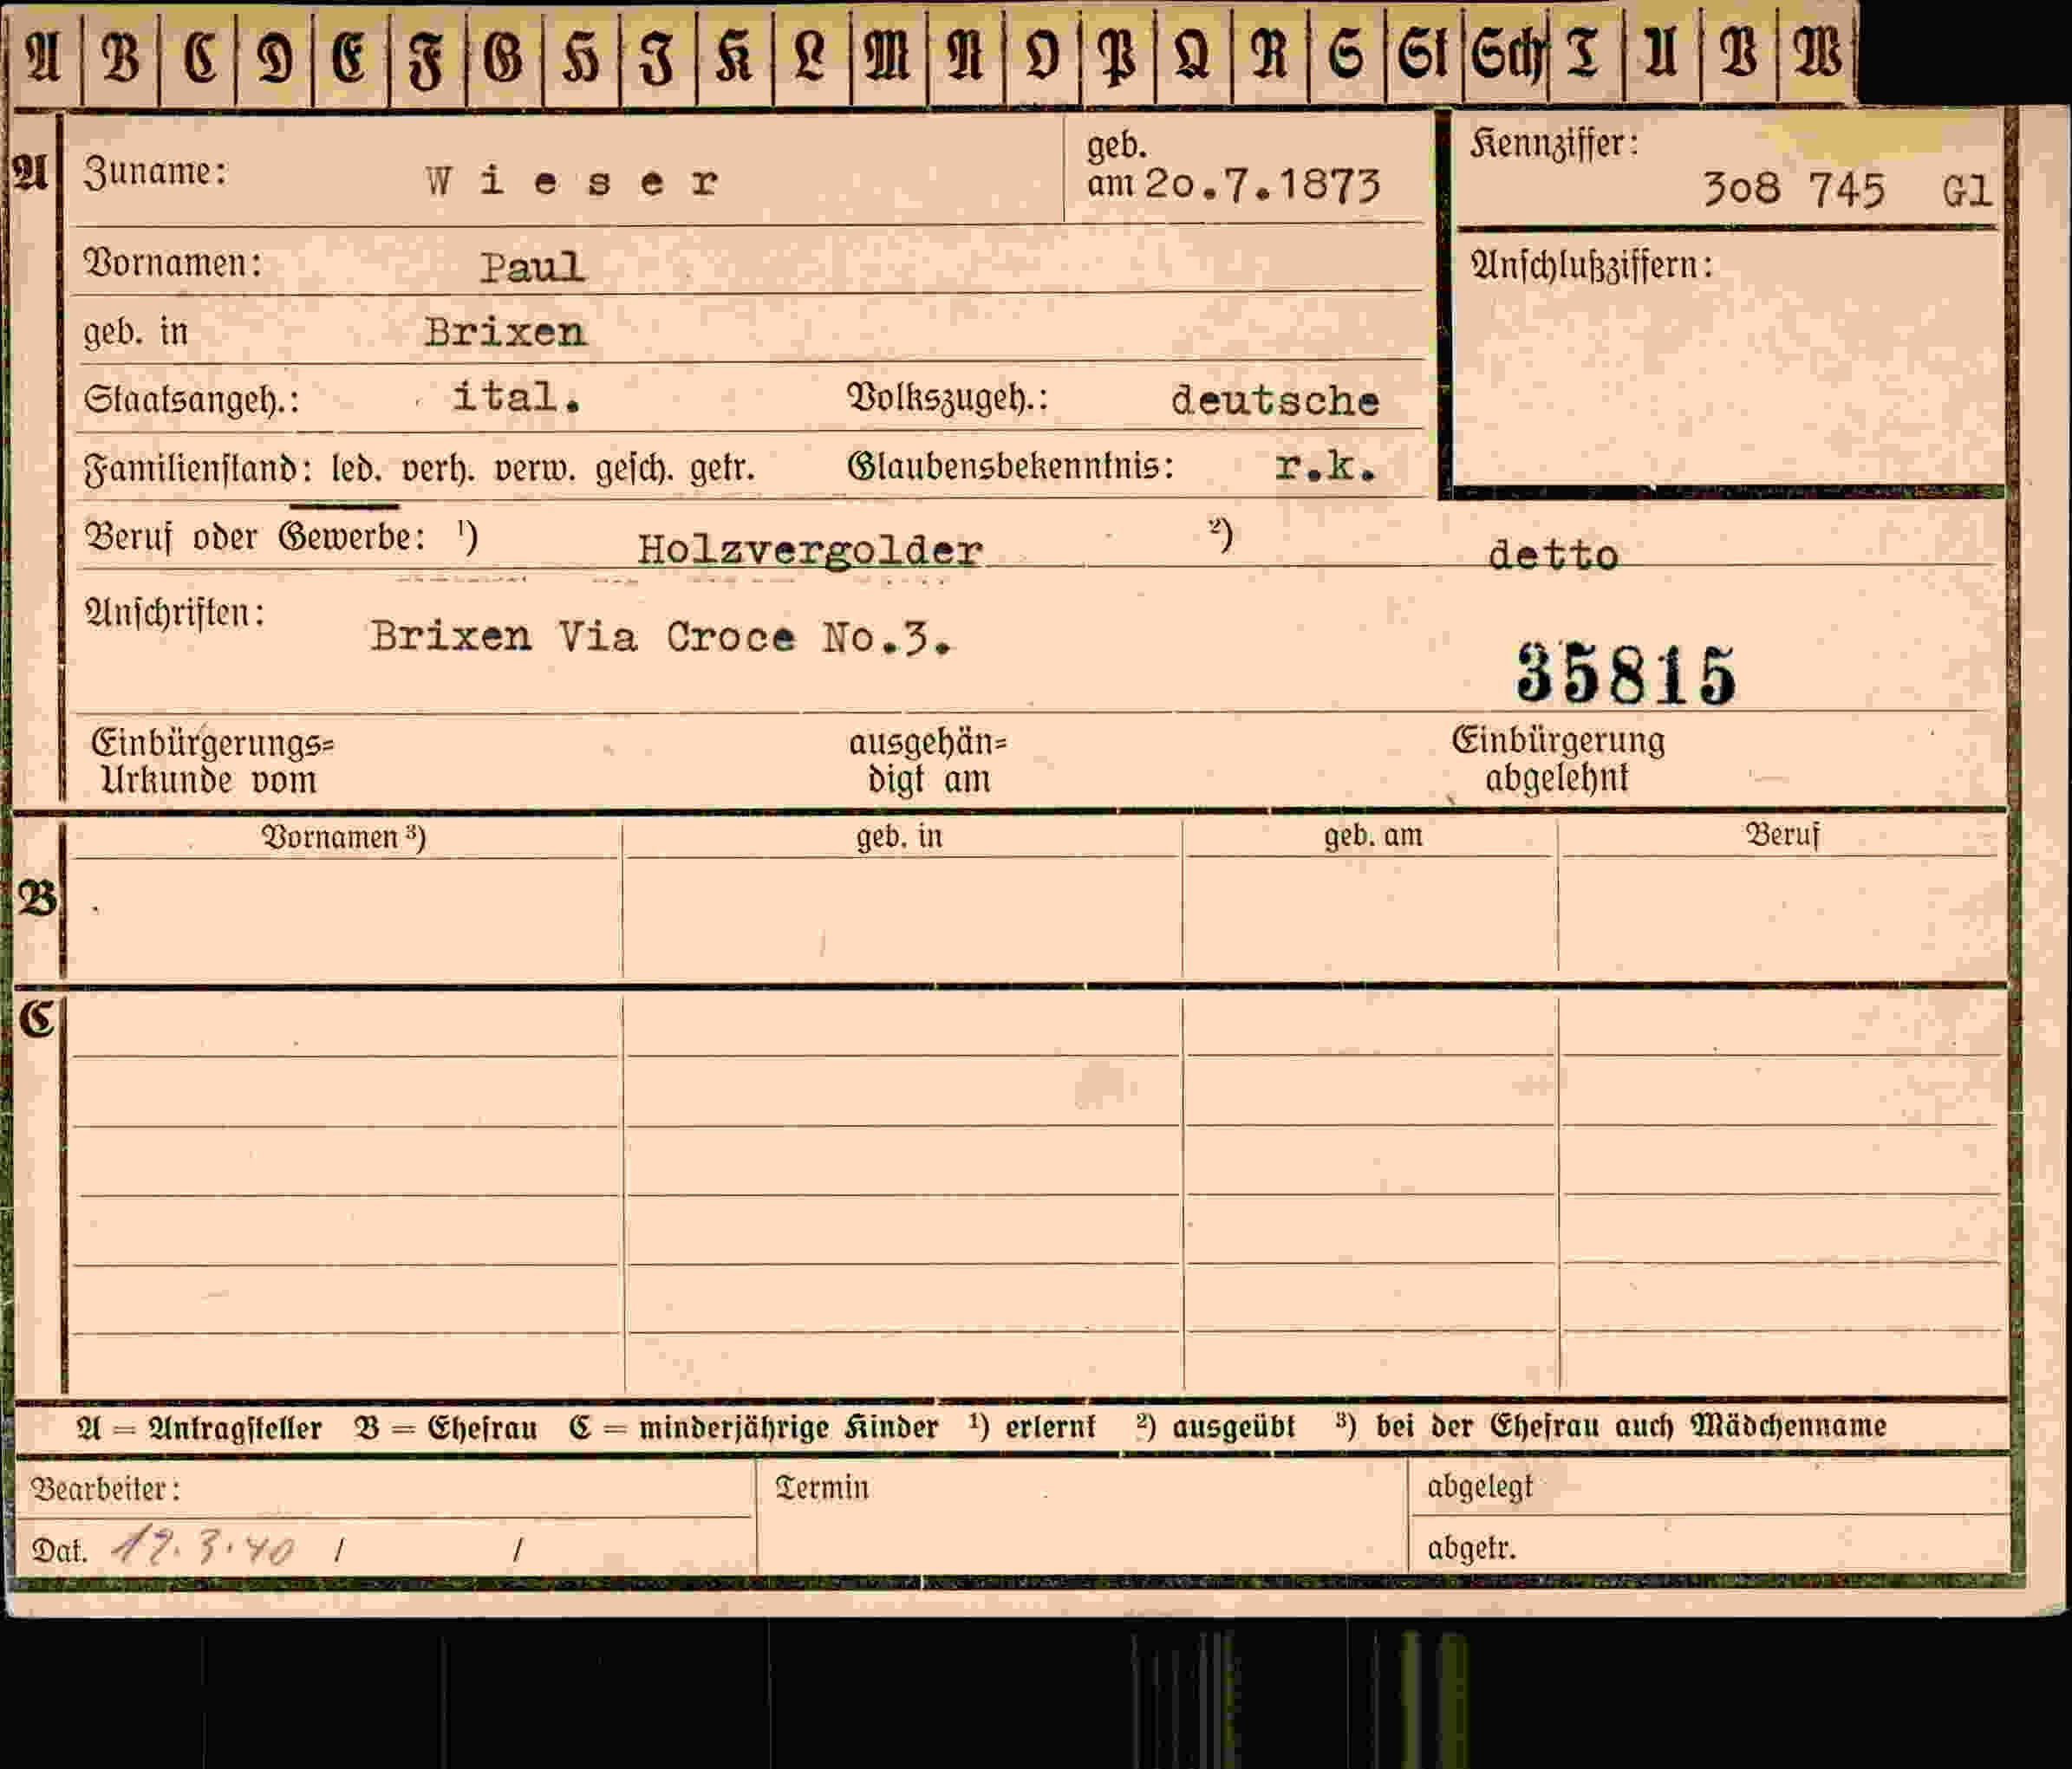Screen dimensions: 2072x1769
Task: Click the 'Gl' code after the Kennziffer
Action: pyautogui.click(x=1966, y=190)
